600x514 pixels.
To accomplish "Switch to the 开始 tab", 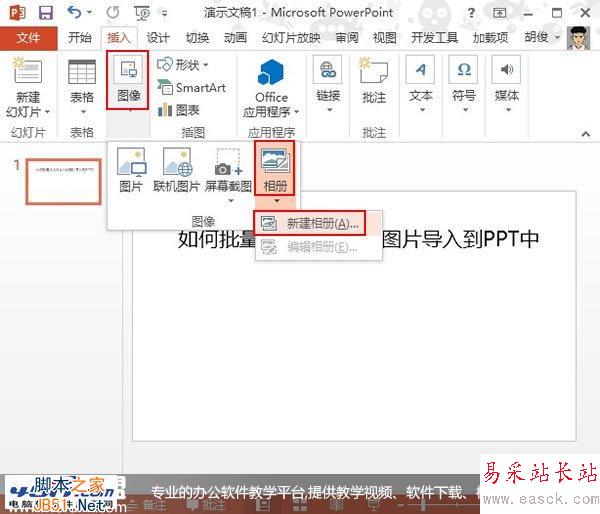I will (80, 38).
